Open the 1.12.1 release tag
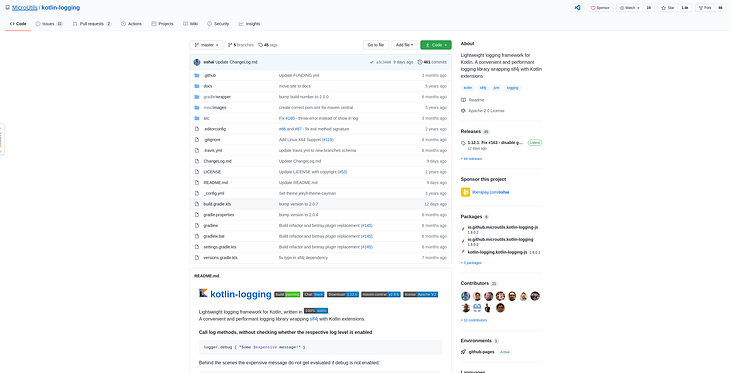 tap(495, 142)
